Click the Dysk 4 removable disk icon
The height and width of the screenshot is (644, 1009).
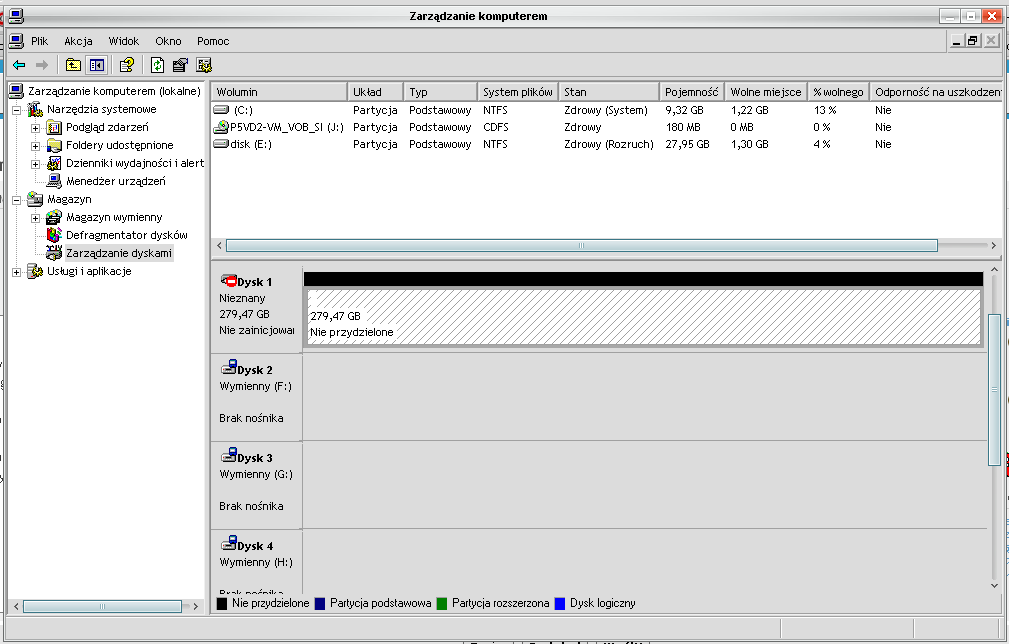click(228, 544)
